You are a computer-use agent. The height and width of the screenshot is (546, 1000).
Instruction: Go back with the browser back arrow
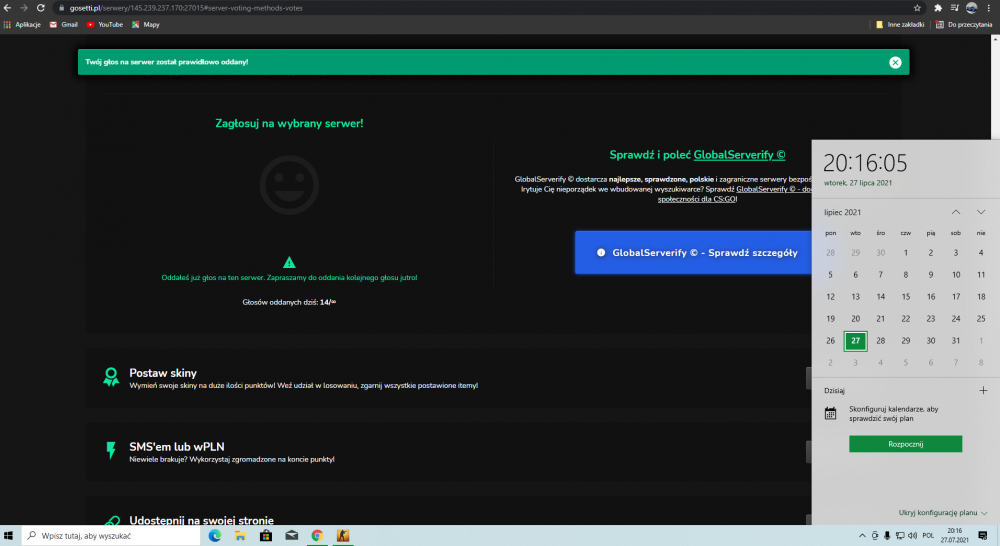pos(8,8)
